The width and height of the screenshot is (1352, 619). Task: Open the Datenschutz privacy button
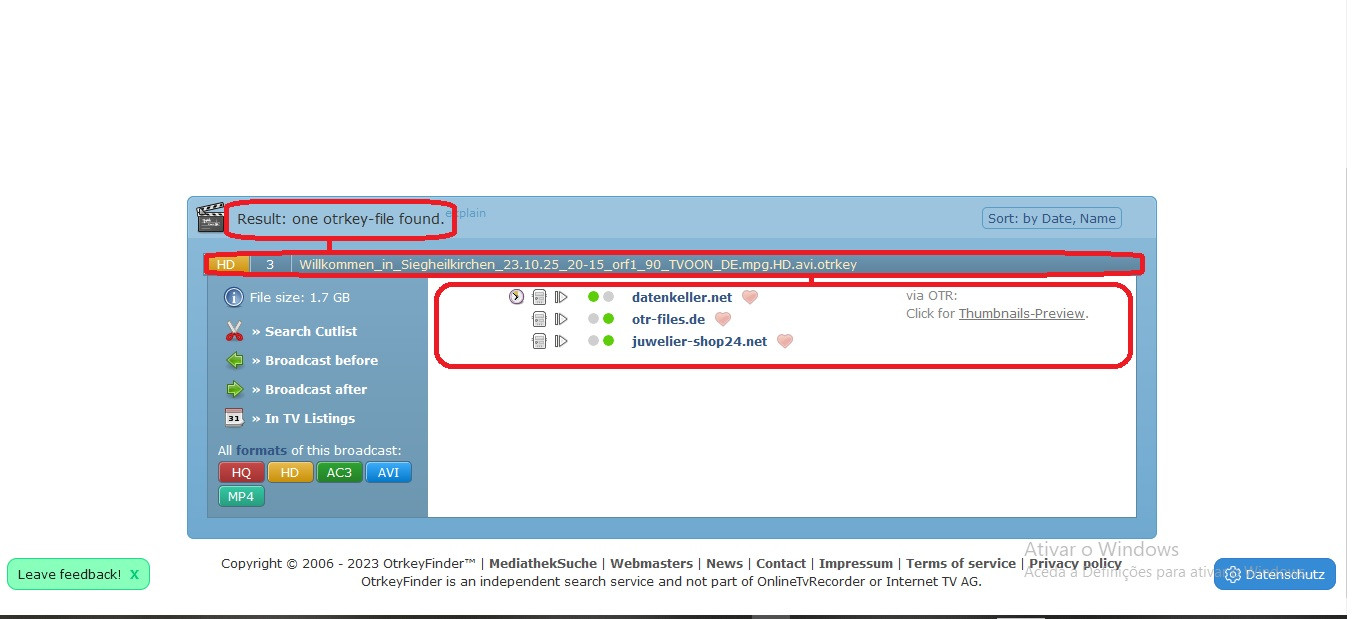(1274, 574)
